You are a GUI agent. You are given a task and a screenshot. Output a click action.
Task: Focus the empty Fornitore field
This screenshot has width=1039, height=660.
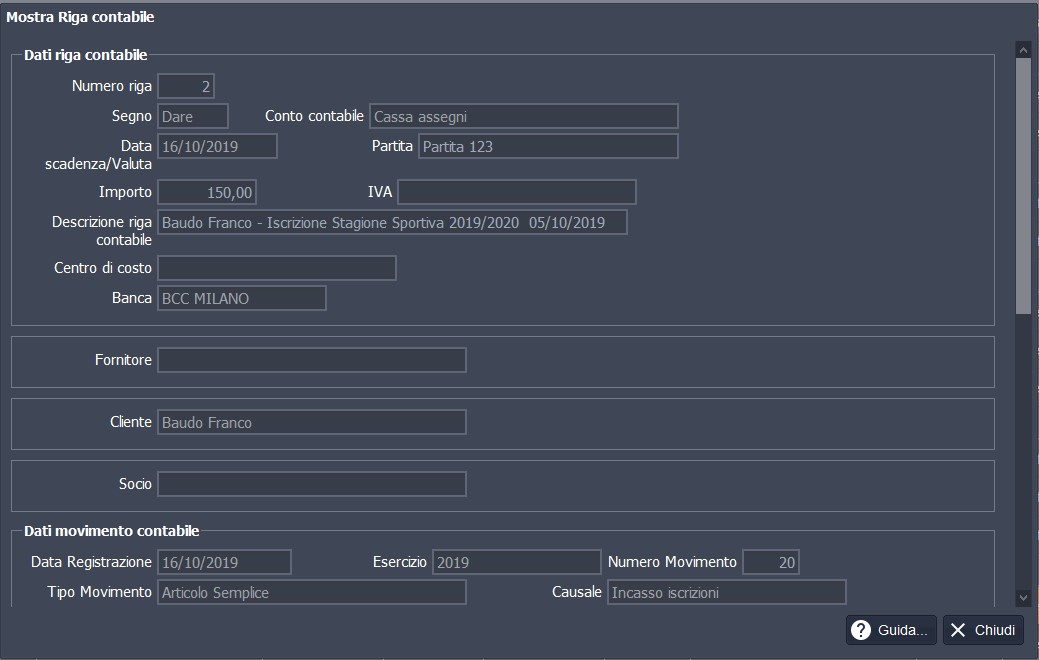(x=312, y=360)
